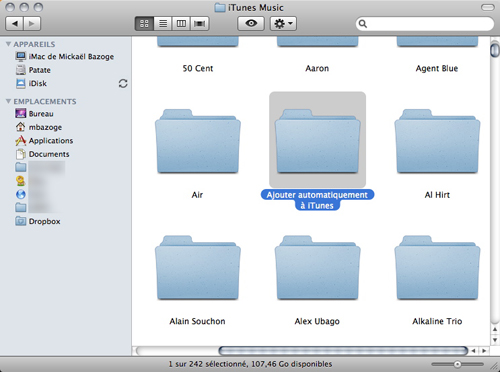500x372 pixels.
Task: Click the 50 Cent folder label
Action: point(198,68)
